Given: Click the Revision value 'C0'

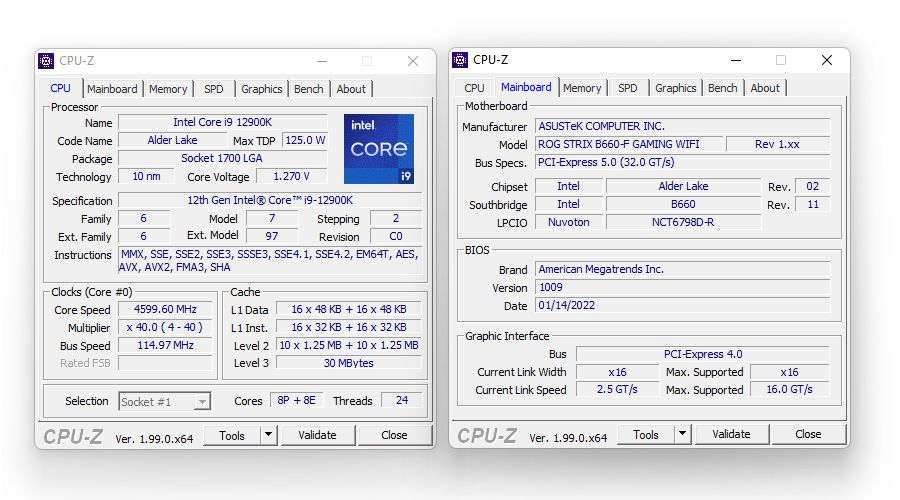Looking at the screenshot, I should pyautogui.click(x=396, y=236).
